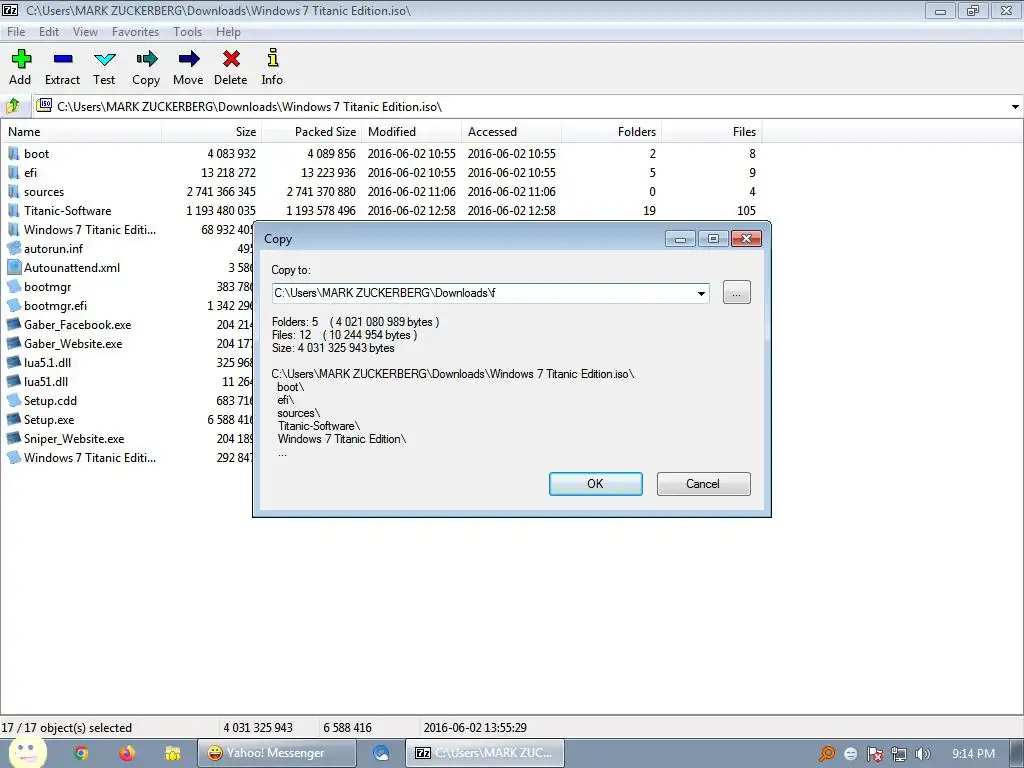Screen dimensions: 1024x768
Task: Click the taskbar clock showing 9:14 PM
Action: (x=973, y=754)
